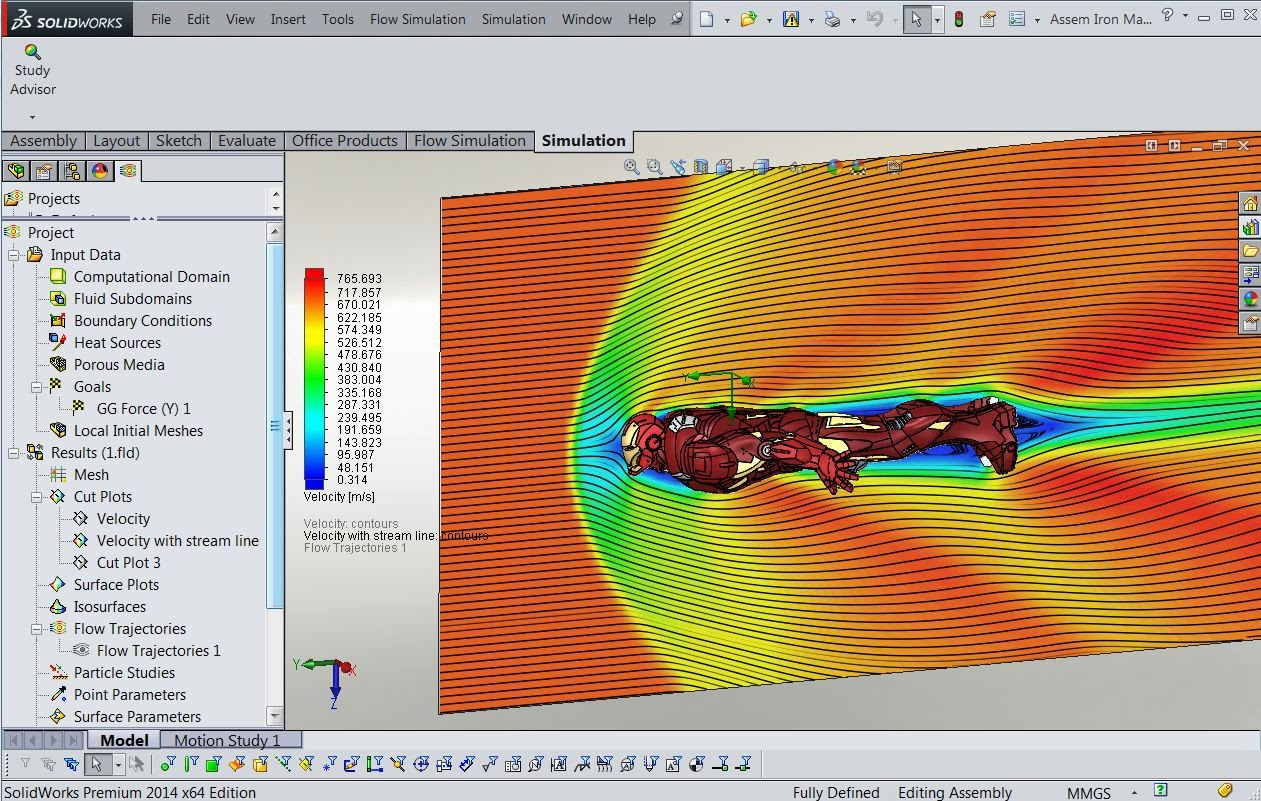Open the Flow Simulation menu
The image size is (1261, 801).
(x=417, y=19)
